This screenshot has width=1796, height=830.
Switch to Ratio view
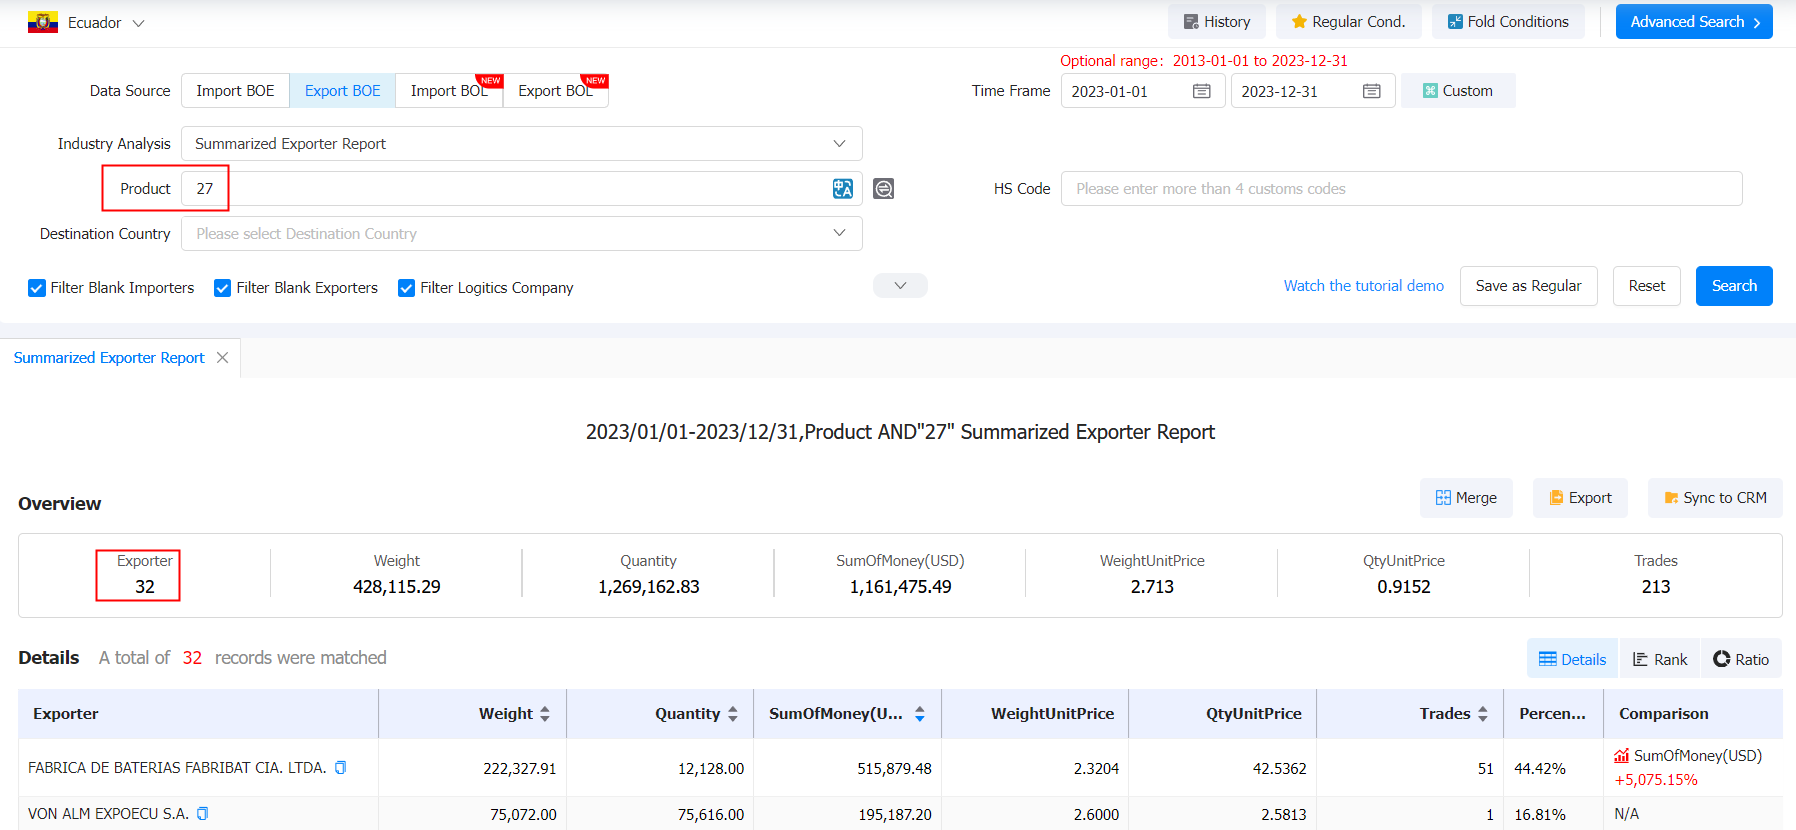[x=1741, y=659]
